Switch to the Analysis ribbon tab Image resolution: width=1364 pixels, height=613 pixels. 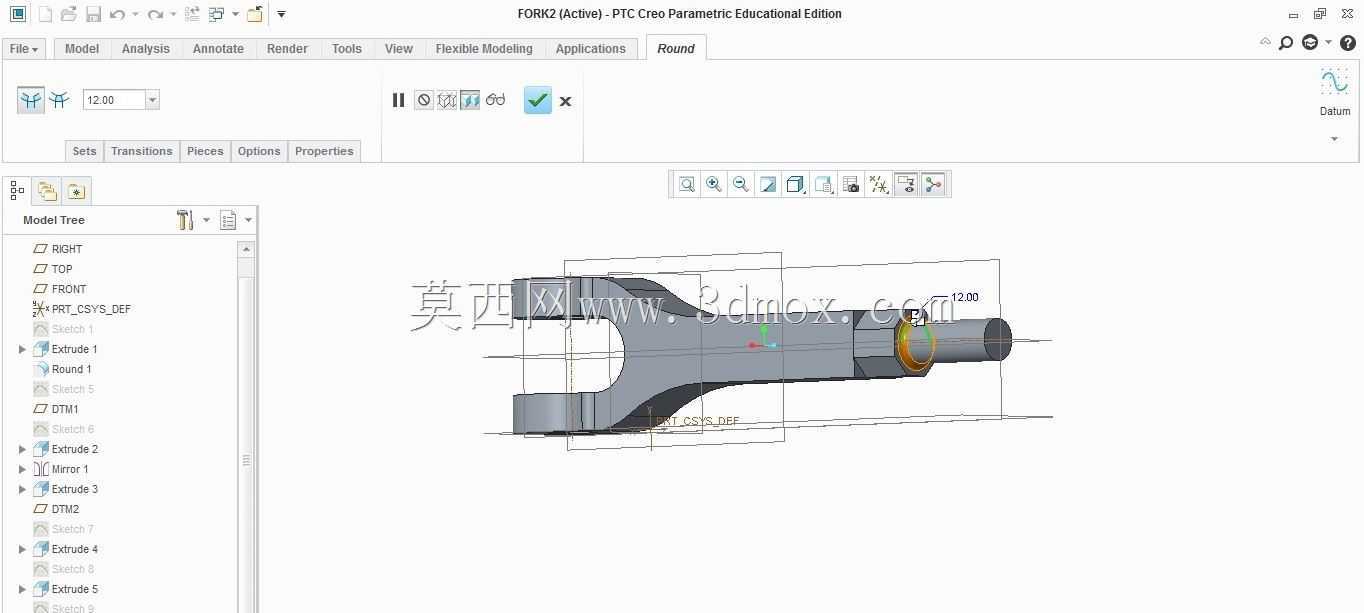click(x=146, y=48)
